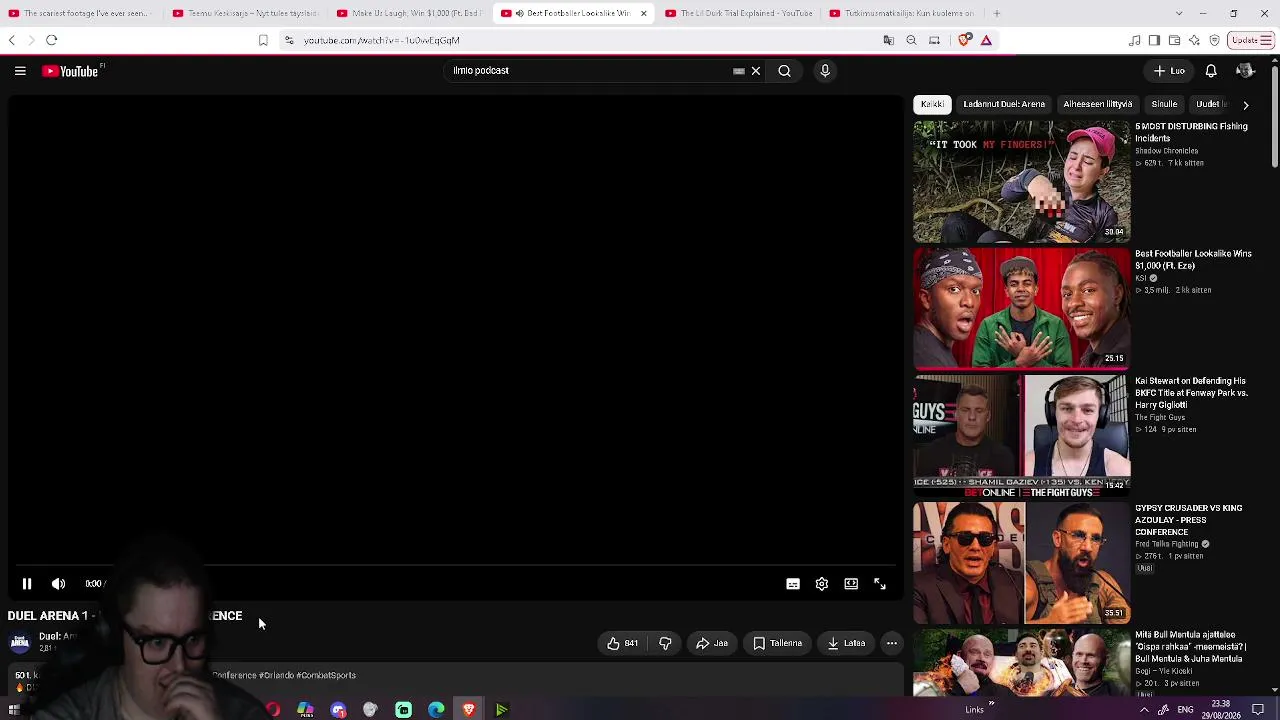1280x720 pixels.
Task: Show more filter chips with right arrow
Action: (1246, 104)
